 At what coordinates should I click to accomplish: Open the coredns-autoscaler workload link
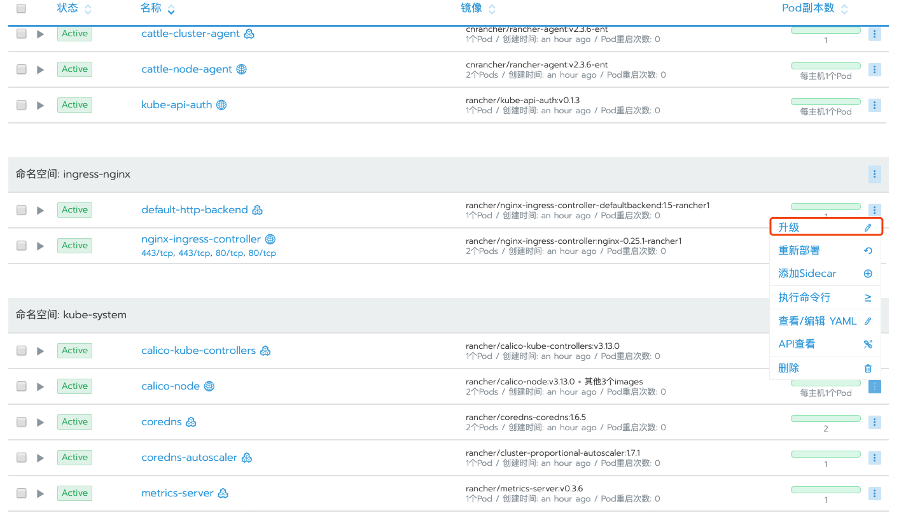[189, 458]
